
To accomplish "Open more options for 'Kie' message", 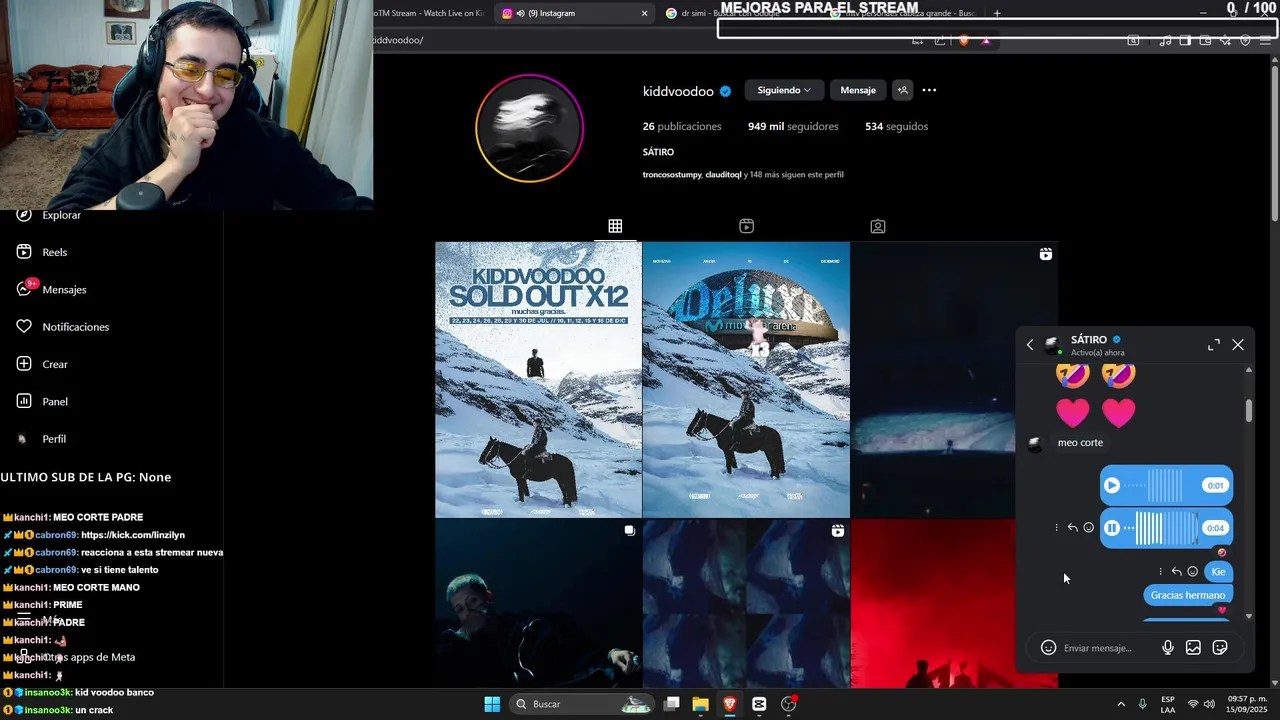I will 1161,572.
